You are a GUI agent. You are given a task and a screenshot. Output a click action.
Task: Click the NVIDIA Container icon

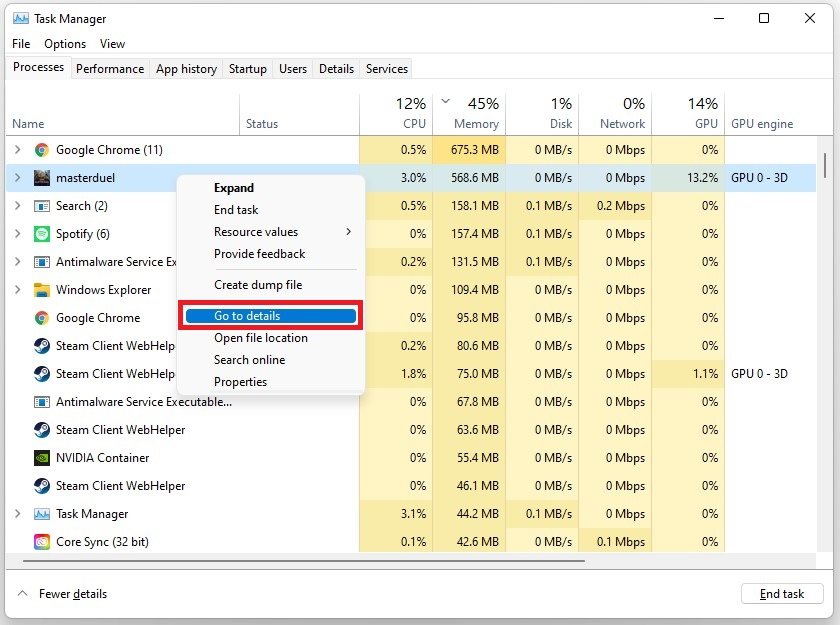pyautogui.click(x=42, y=458)
